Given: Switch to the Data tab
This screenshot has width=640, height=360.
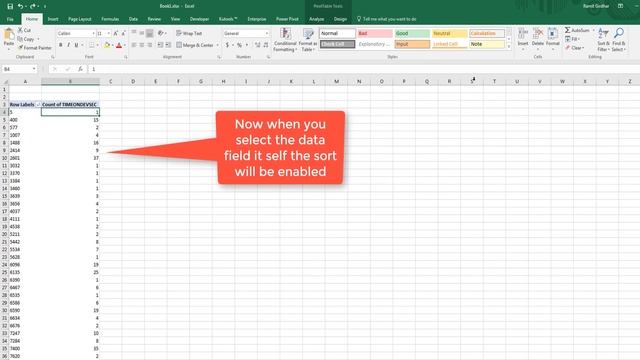Looking at the screenshot, I should (133, 19).
